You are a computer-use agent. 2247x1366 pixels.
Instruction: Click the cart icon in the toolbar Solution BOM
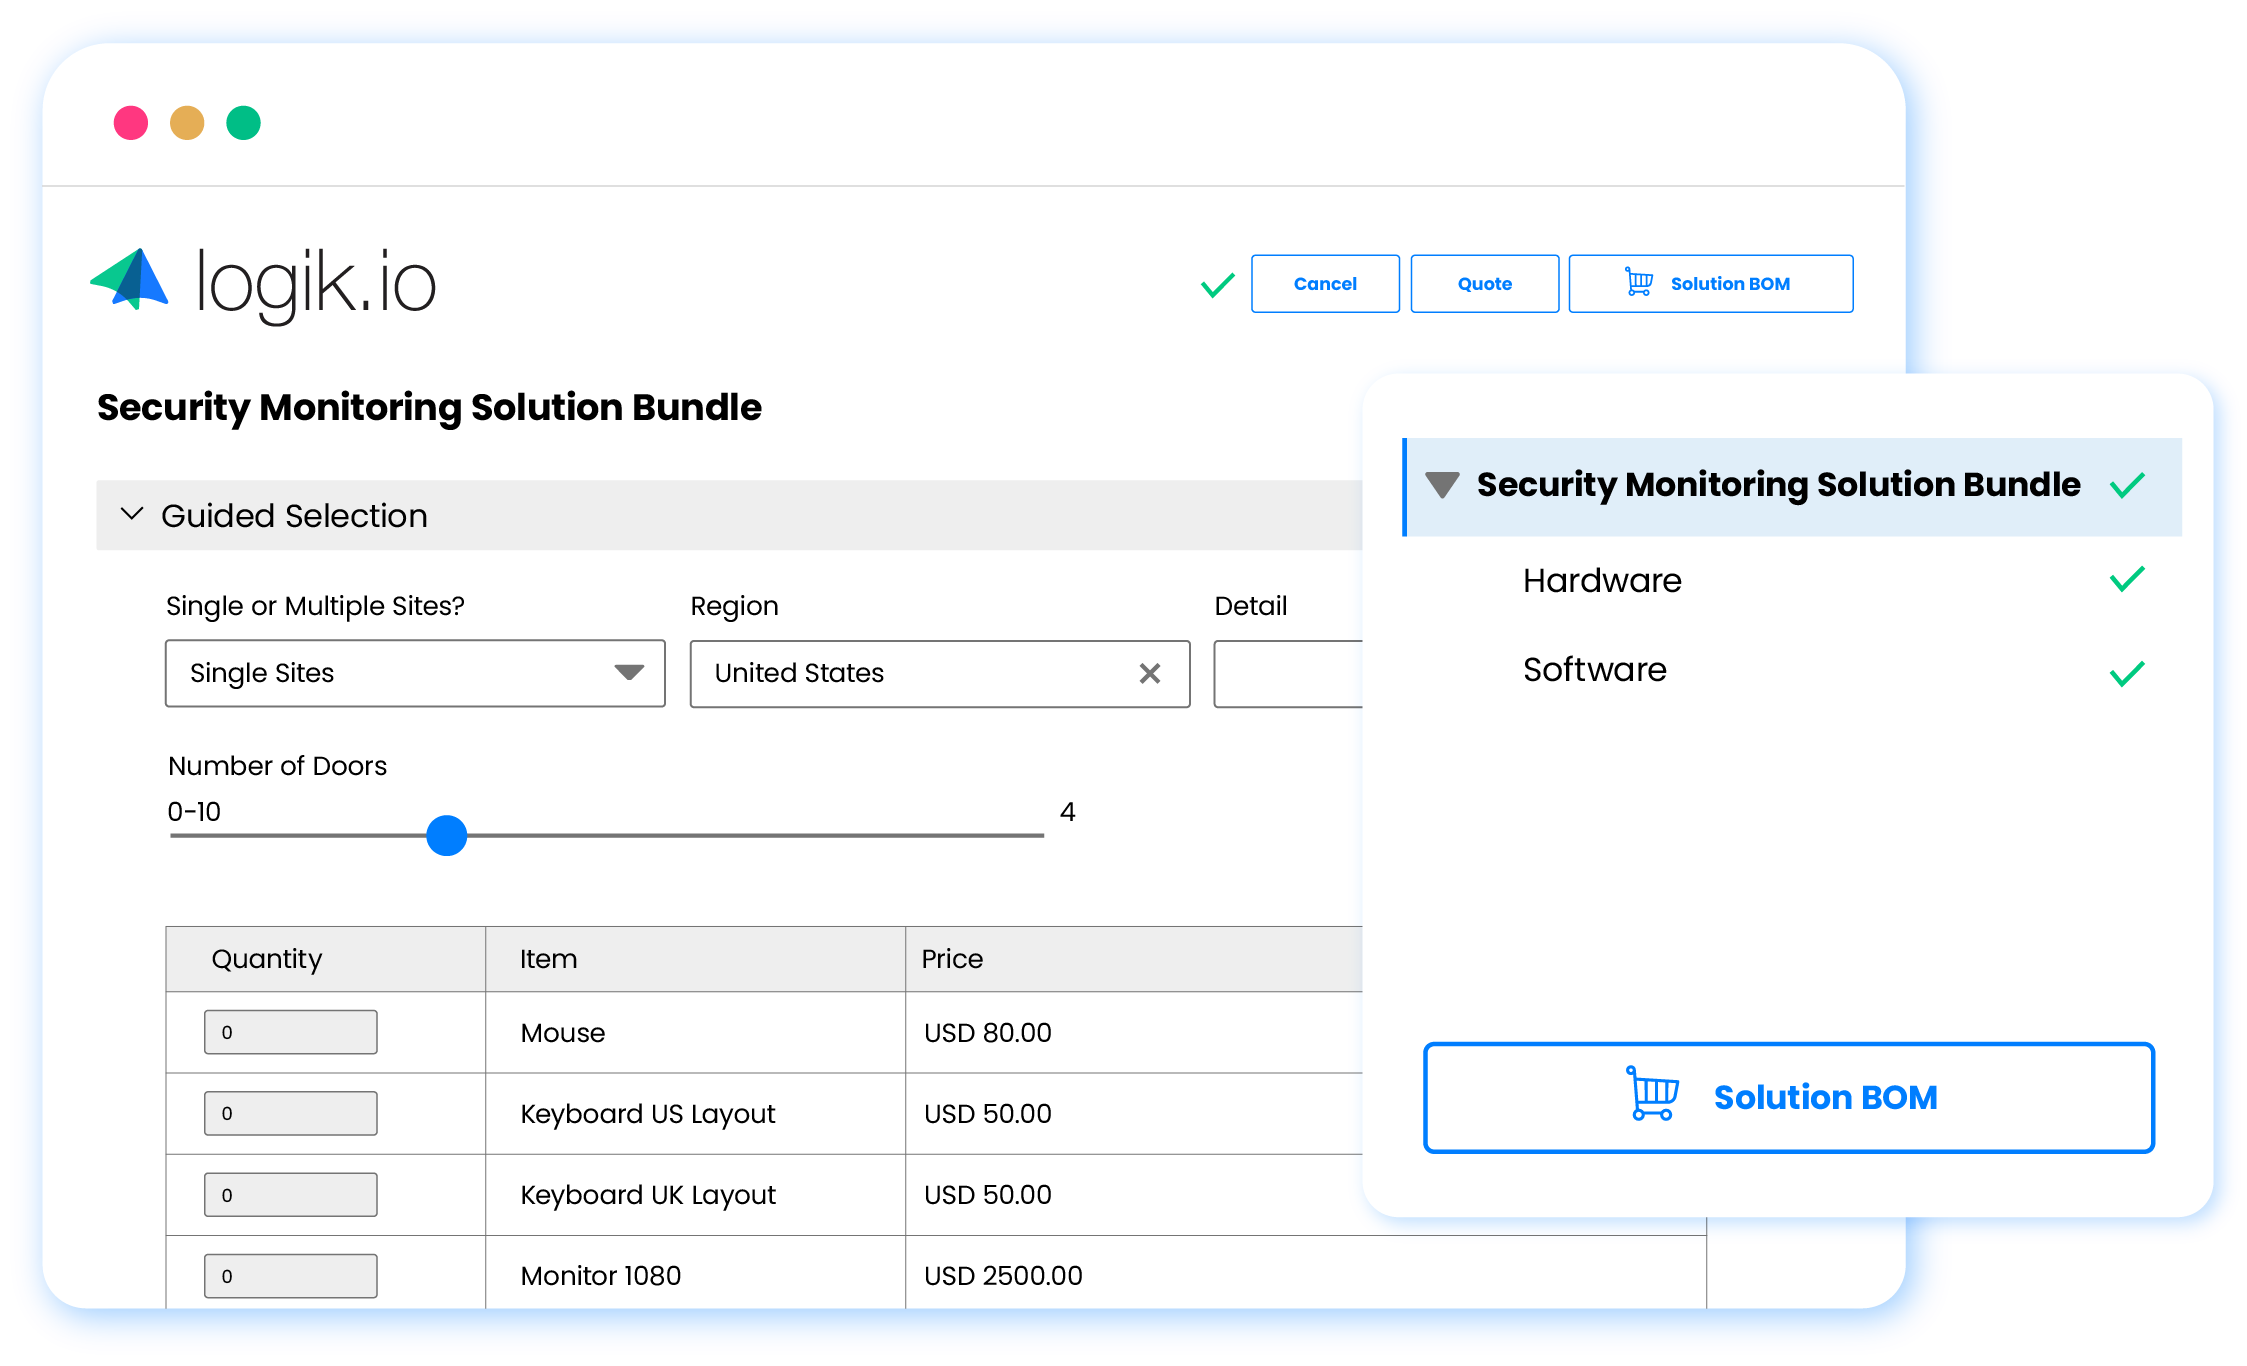point(1639,282)
